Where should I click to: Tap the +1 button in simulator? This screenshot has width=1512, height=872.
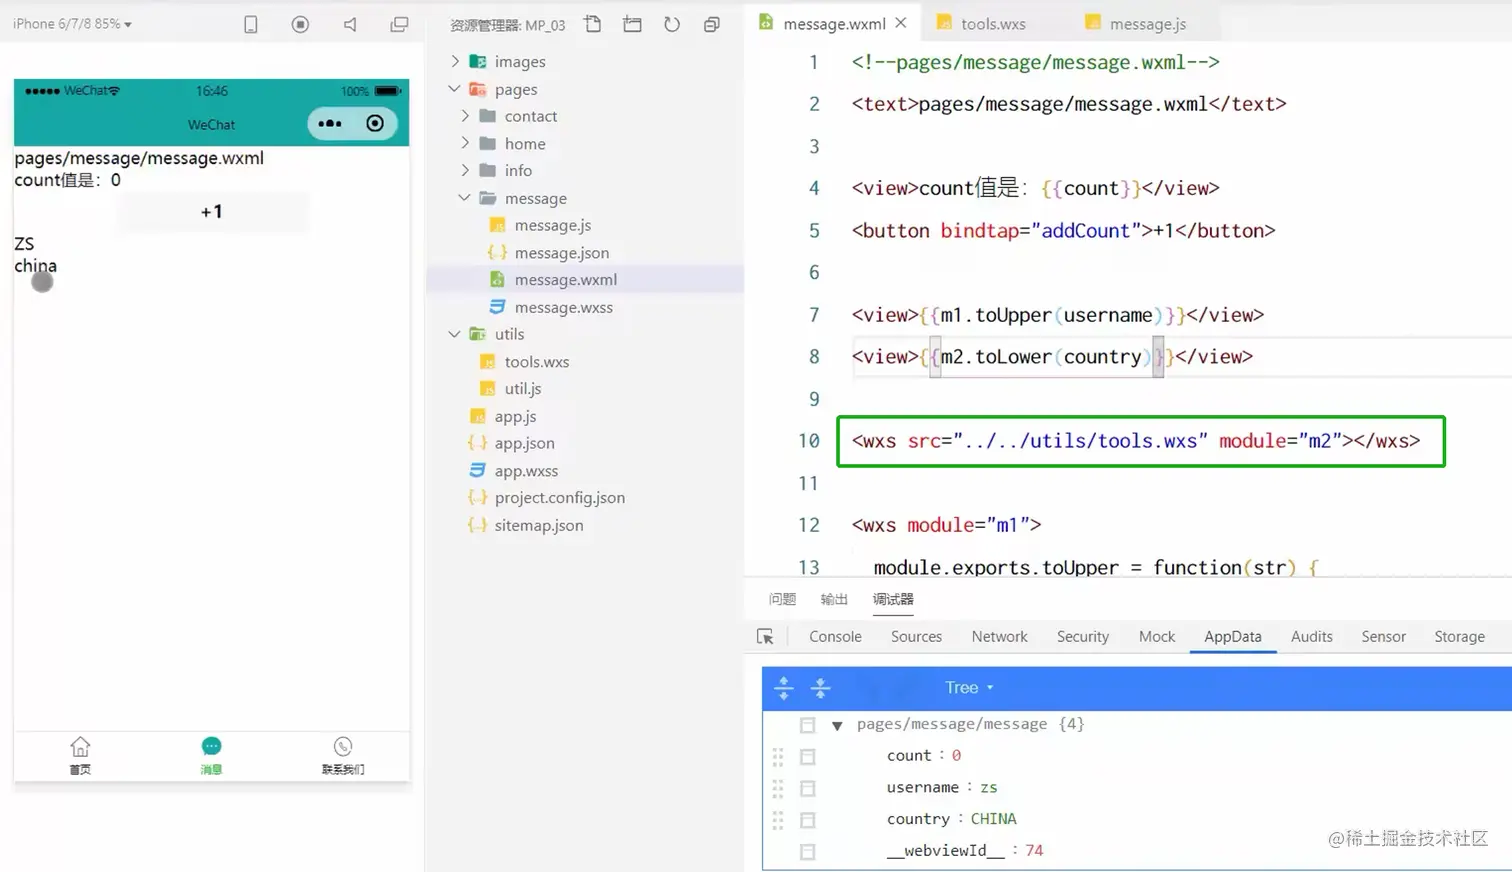[x=211, y=212]
